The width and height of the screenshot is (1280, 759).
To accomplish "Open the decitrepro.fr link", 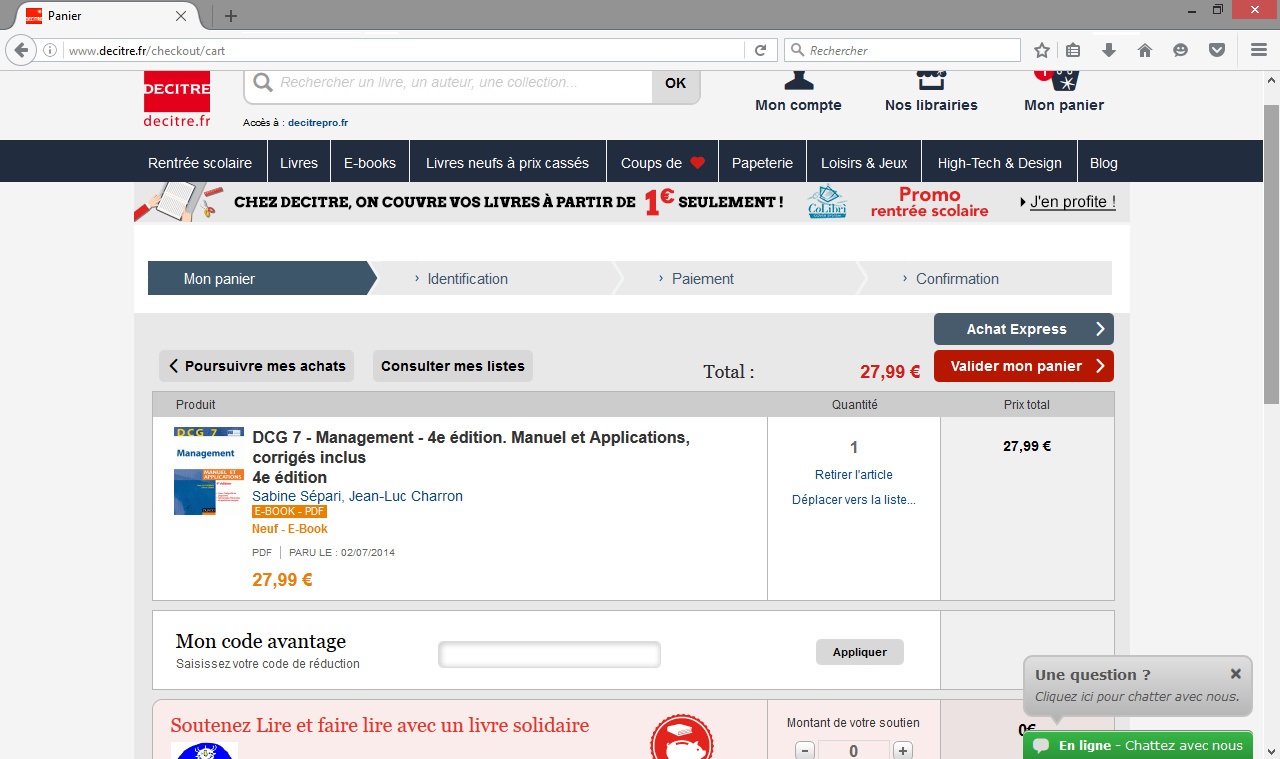I will pyautogui.click(x=318, y=123).
